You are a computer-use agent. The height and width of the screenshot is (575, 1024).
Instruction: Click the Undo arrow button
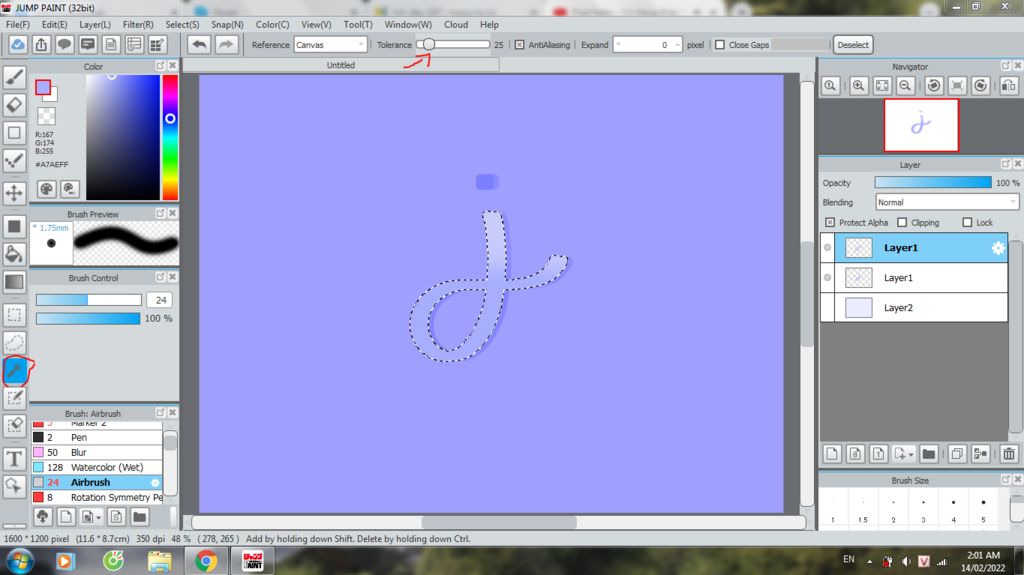pos(200,44)
